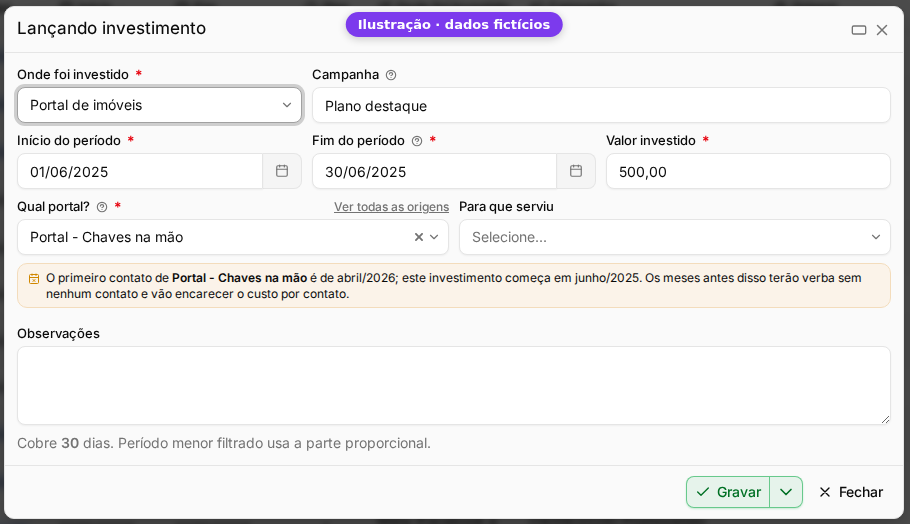Expand the 'Qual portal?' dropdown arrow

434,237
